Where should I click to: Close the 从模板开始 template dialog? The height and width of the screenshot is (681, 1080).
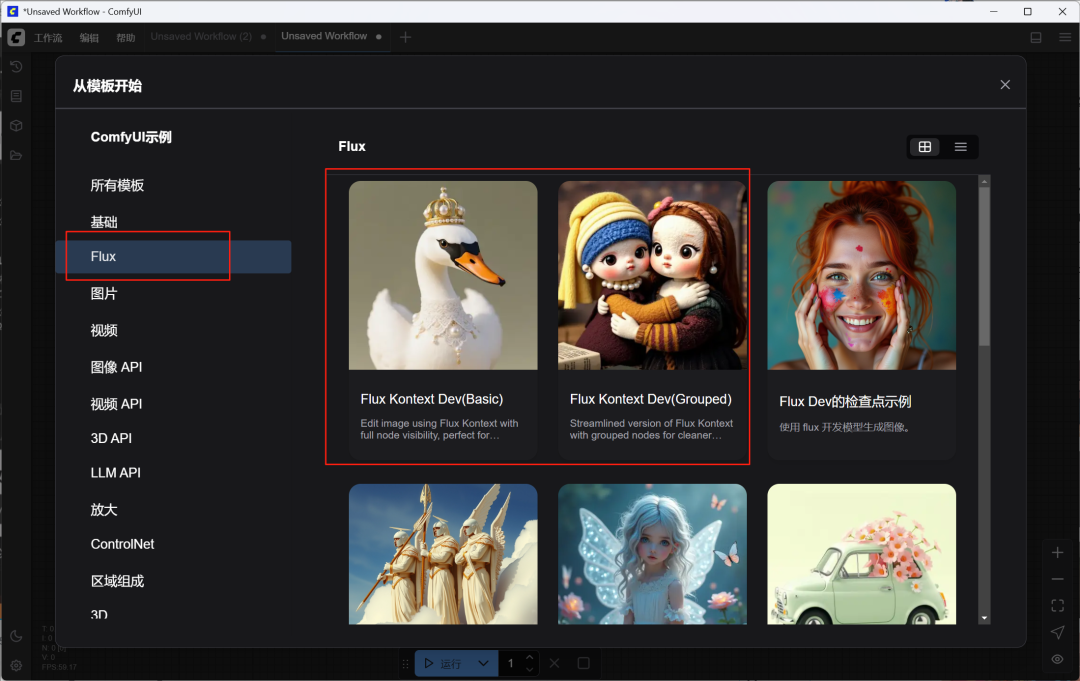(x=1006, y=85)
